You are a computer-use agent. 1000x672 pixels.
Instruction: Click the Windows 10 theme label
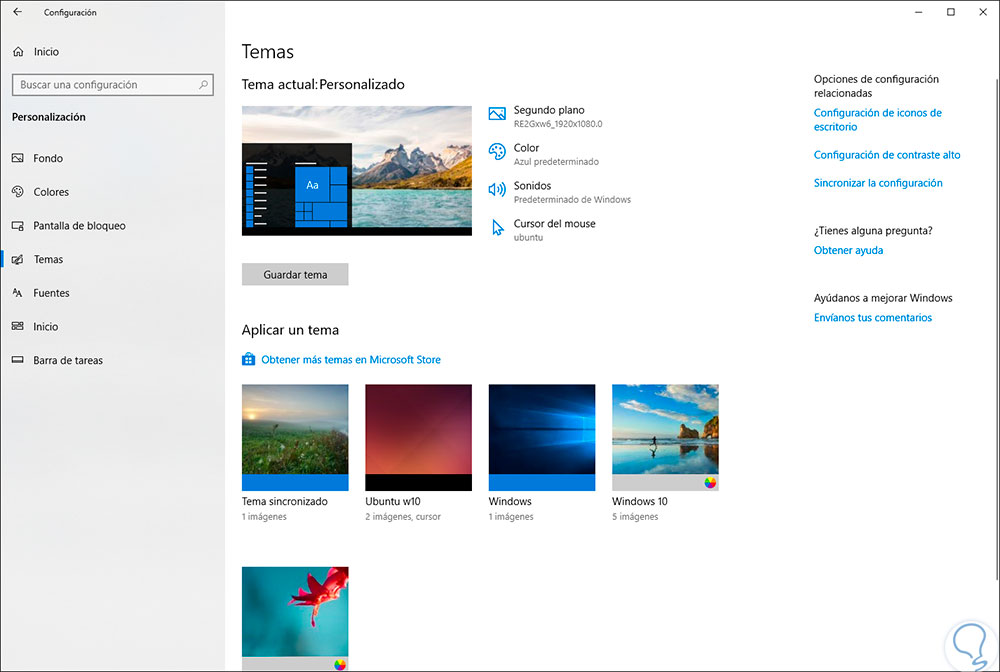coord(640,501)
